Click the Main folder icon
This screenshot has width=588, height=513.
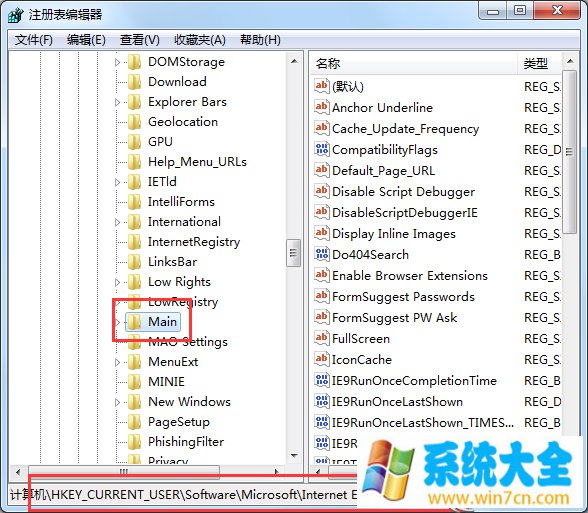coord(134,322)
